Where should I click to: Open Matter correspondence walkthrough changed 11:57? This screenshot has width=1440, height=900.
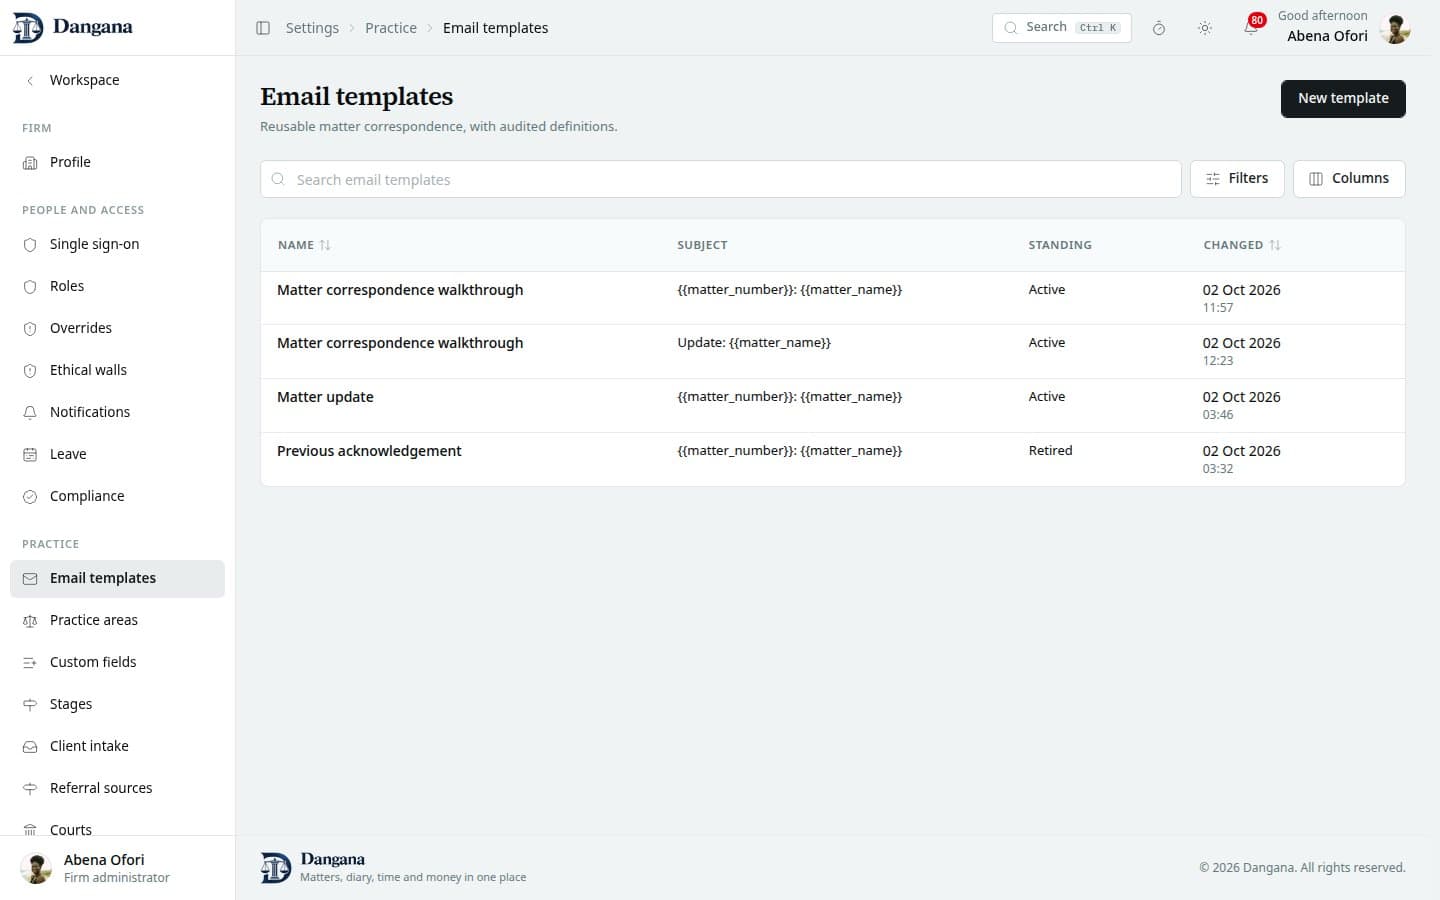pos(832,298)
